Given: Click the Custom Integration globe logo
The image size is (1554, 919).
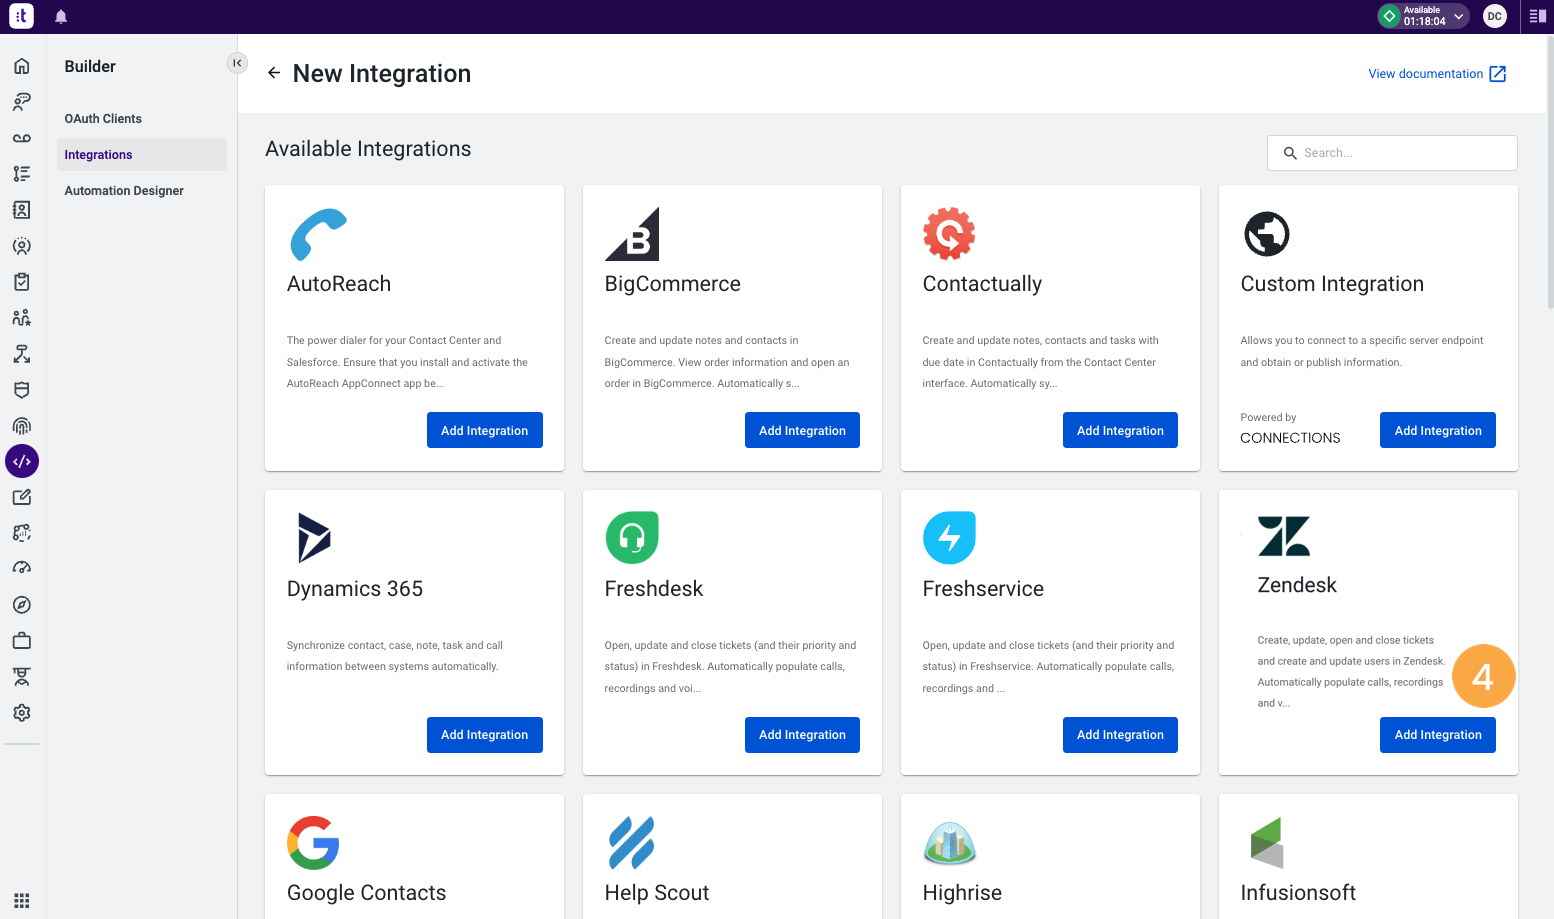Looking at the screenshot, I should coord(1267,234).
